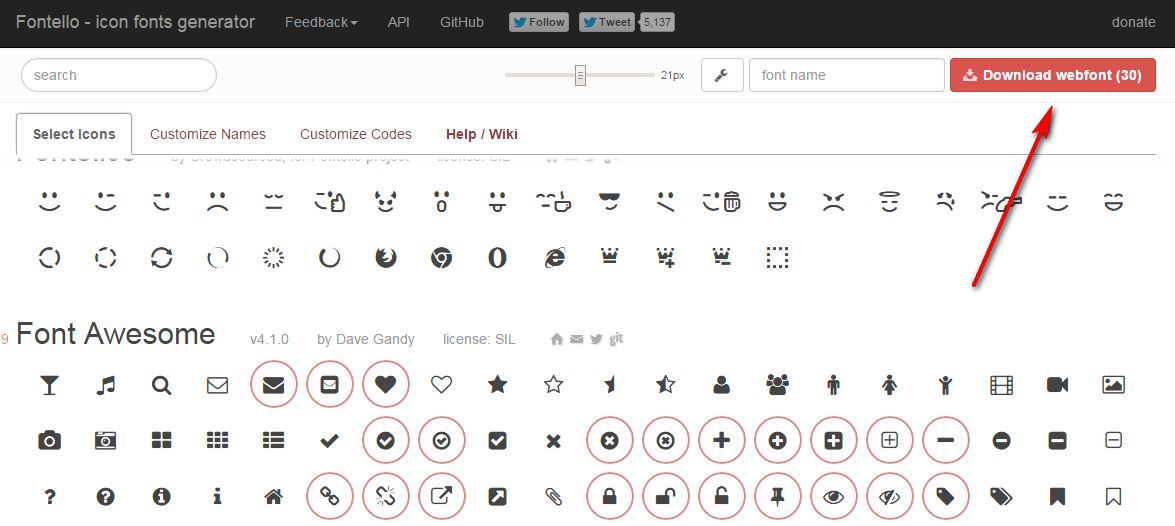The image size is (1175, 526).
Task: Click the icon size slider handle
Action: pos(580,75)
